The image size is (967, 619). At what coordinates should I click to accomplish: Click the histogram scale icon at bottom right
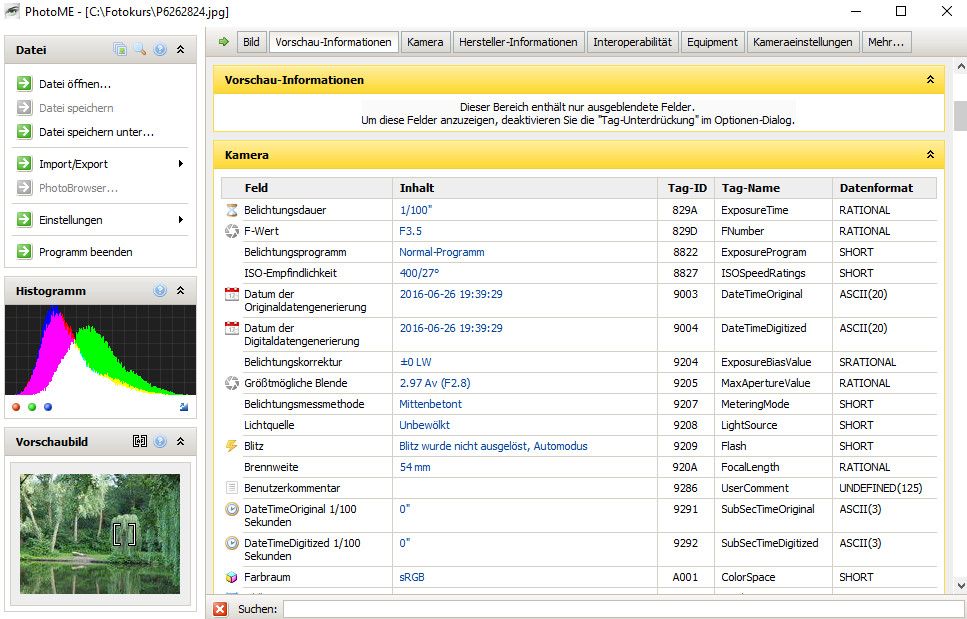click(183, 407)
